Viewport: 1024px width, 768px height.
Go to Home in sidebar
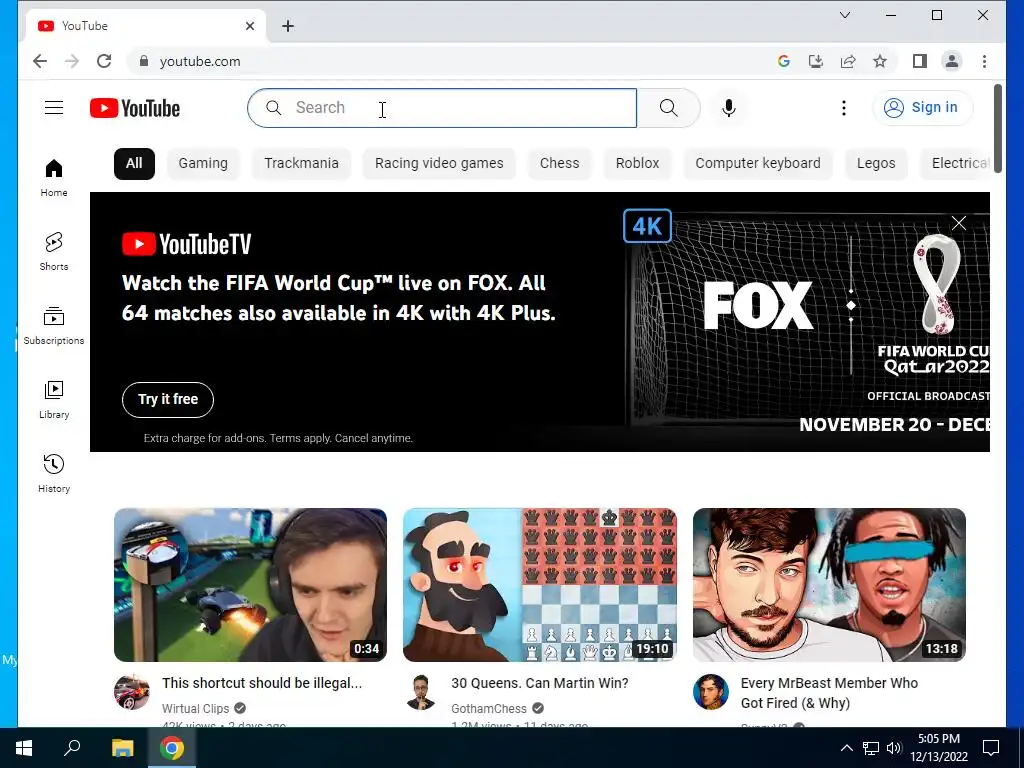pos(54,178)
